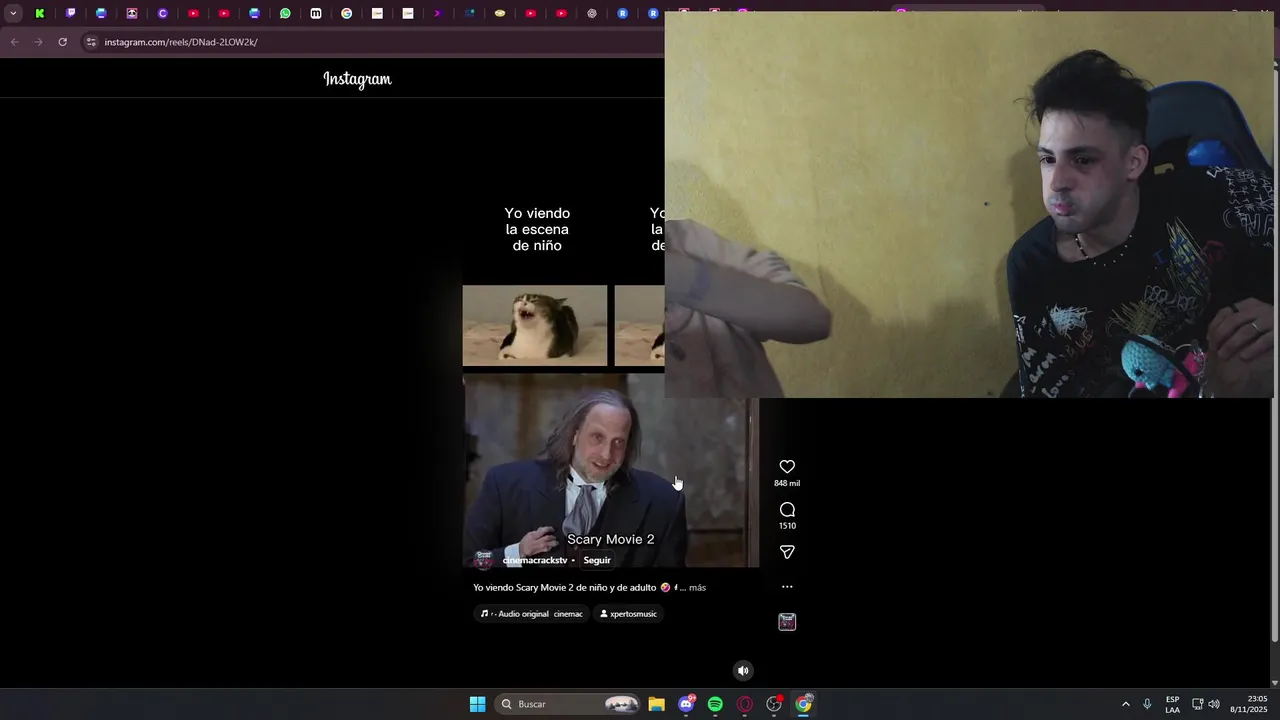Click the cinemacrackstv profile avatar
The width and height of the screenshot is (1280, 720).
pos(484,558)
